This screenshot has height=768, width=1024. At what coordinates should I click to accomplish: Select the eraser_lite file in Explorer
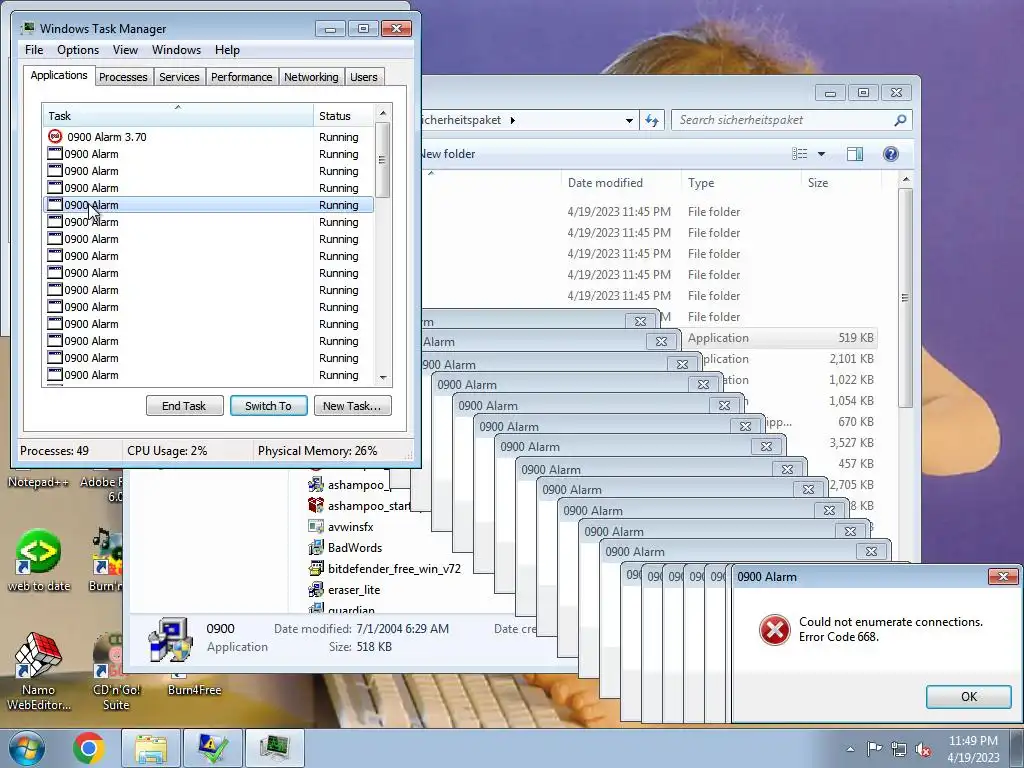[x=354, y=589]
